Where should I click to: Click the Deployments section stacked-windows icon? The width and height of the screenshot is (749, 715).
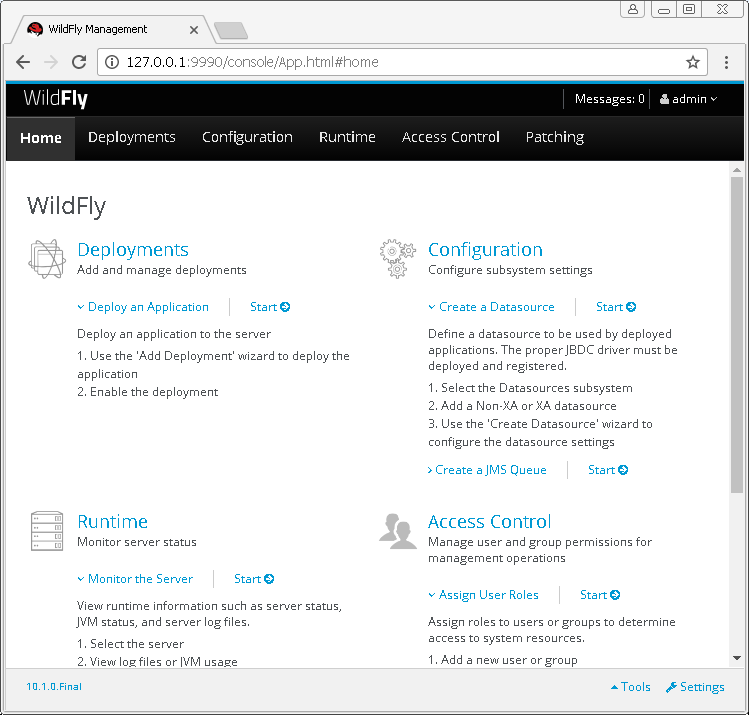[x=47, y=259]
